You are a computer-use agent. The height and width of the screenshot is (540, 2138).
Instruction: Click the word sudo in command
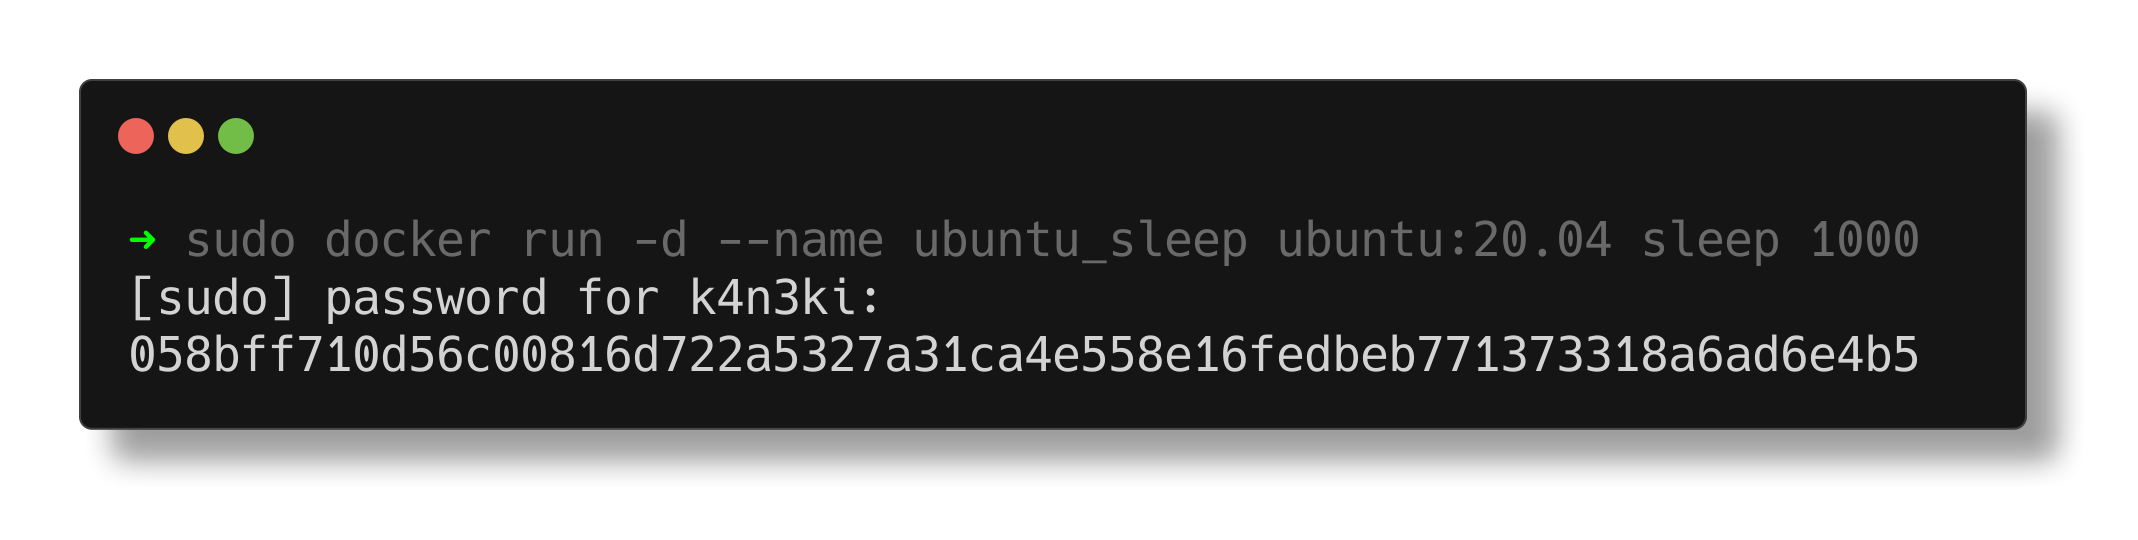[x=241, y=240]
